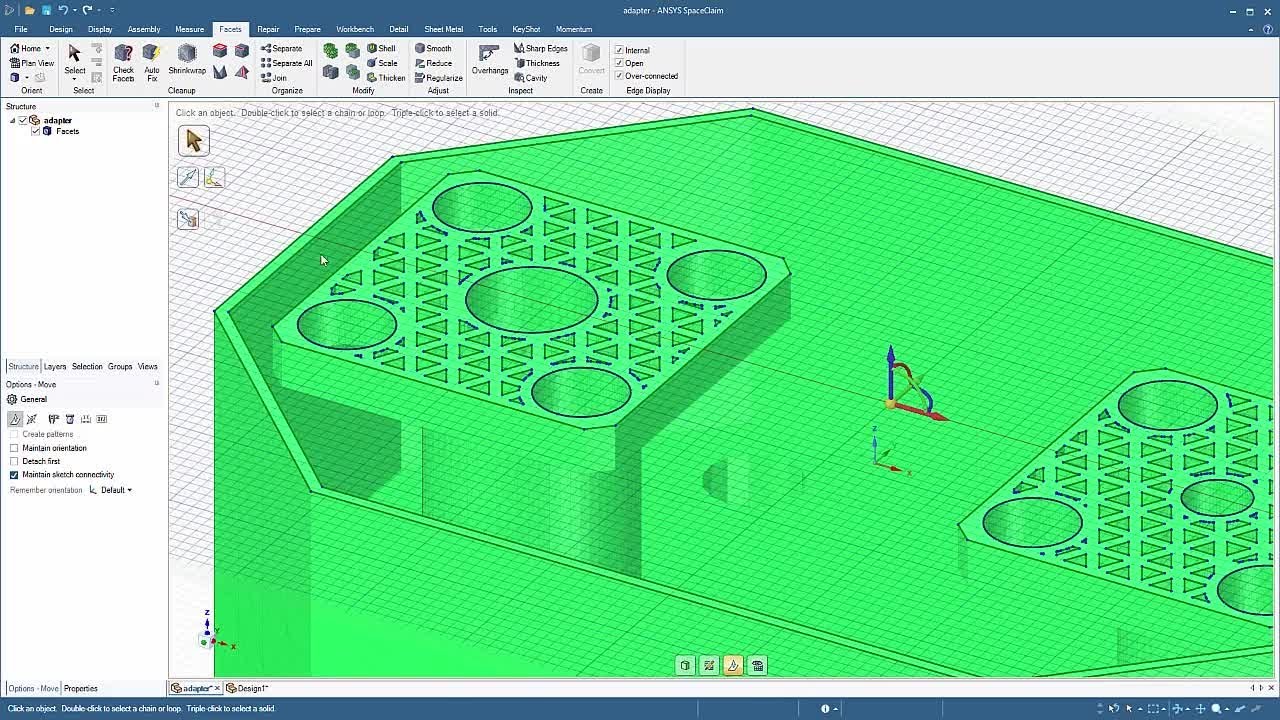The image size is (1280, 720).
Task: Open the Properties tab at bottom left
Action: click(x=81, y=688)
